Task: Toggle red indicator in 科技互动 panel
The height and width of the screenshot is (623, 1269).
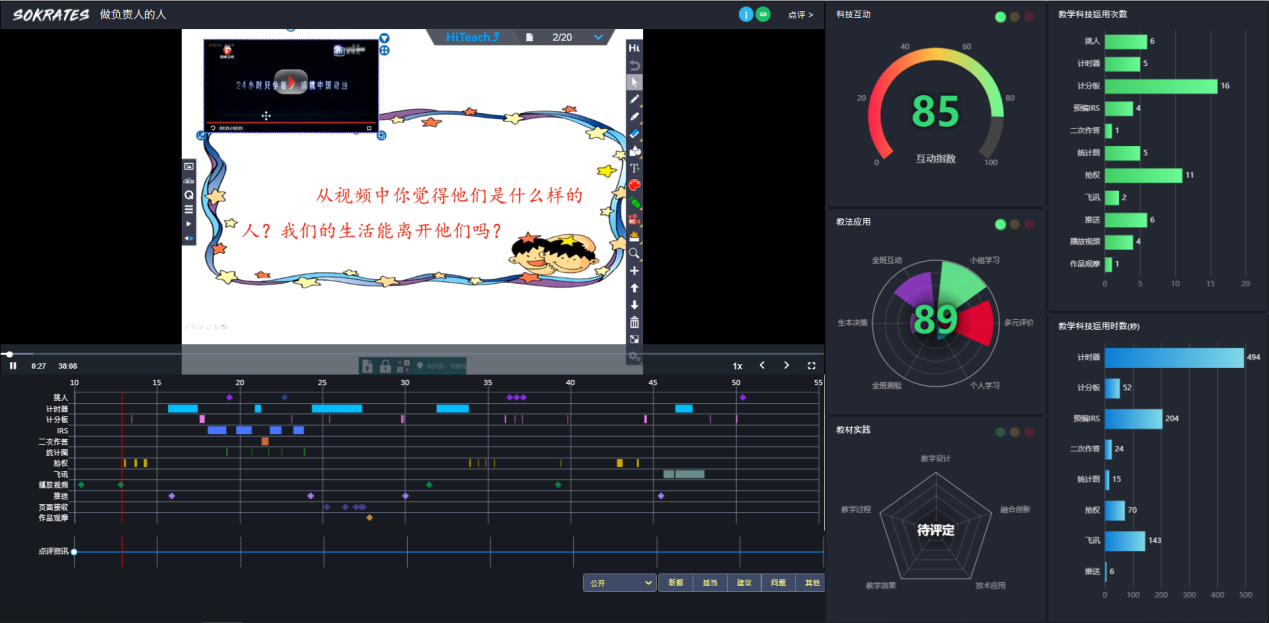Action: click(1029, 17)
